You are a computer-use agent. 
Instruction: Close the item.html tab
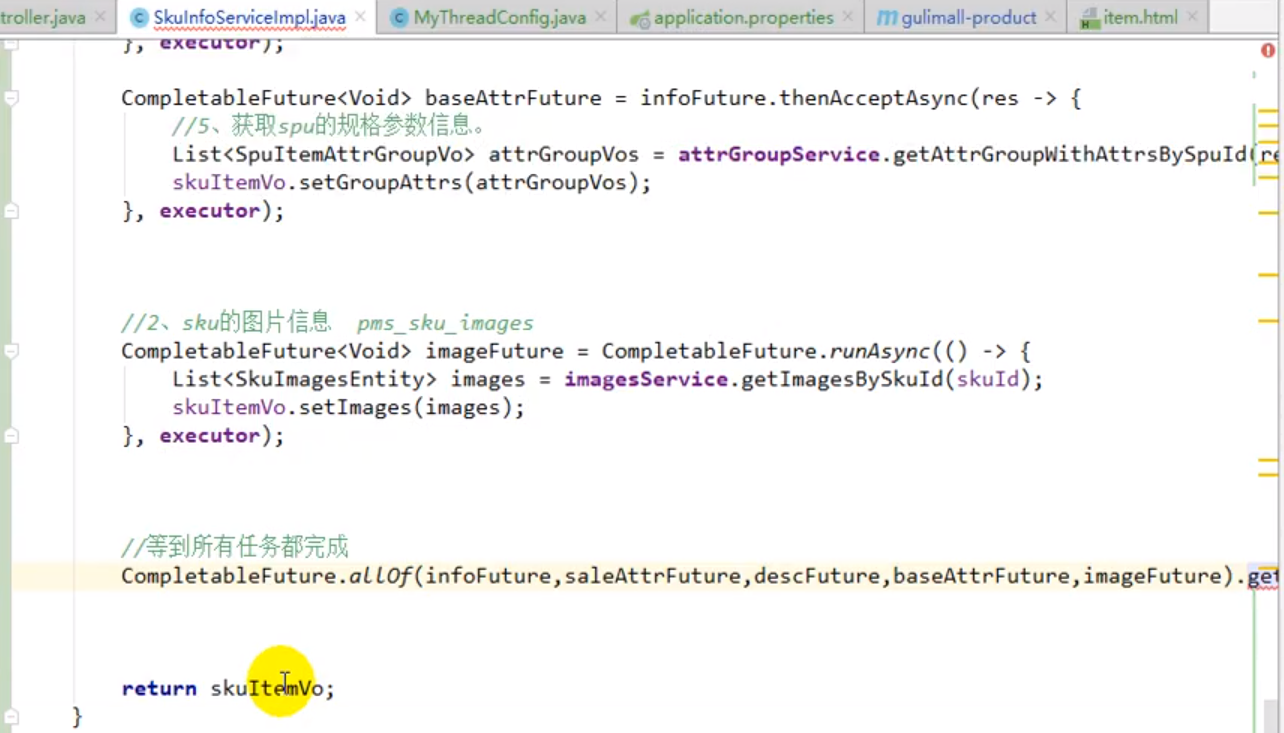click(1190, 17)
